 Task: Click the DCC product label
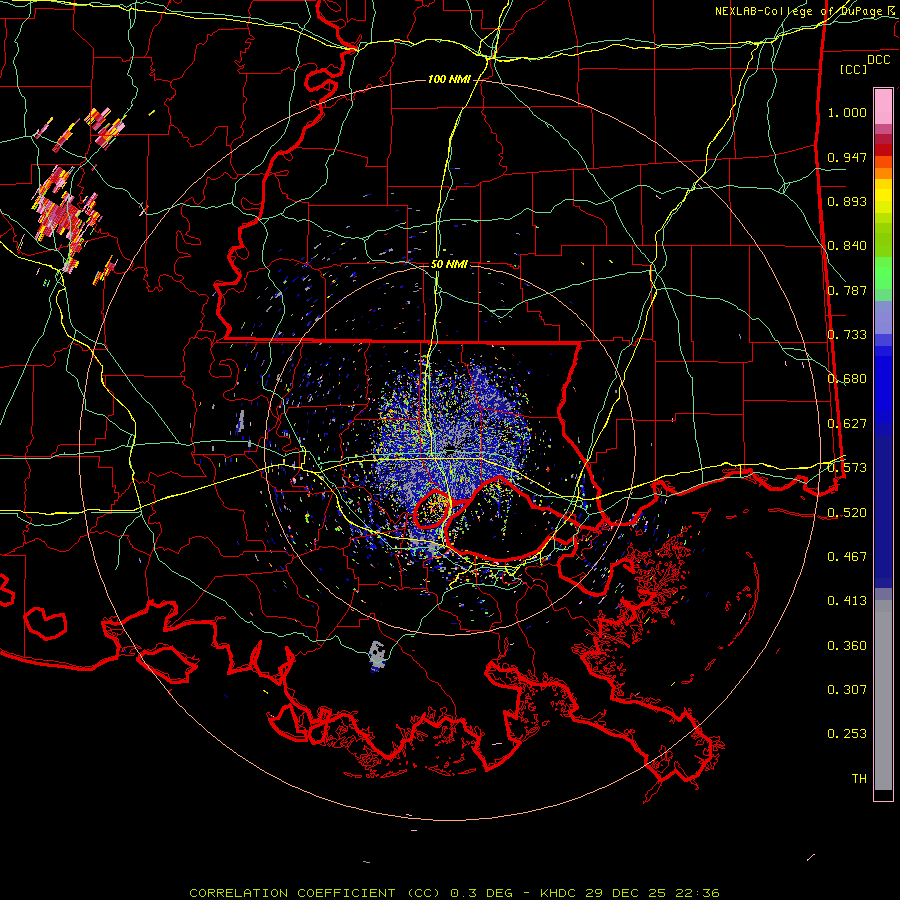pyautogui.click(x=878, y=60)
